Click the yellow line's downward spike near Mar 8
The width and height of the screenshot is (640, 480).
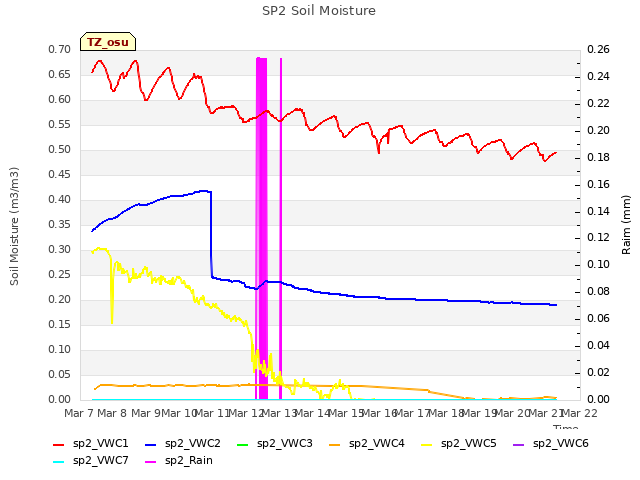(x=112, y=290)
